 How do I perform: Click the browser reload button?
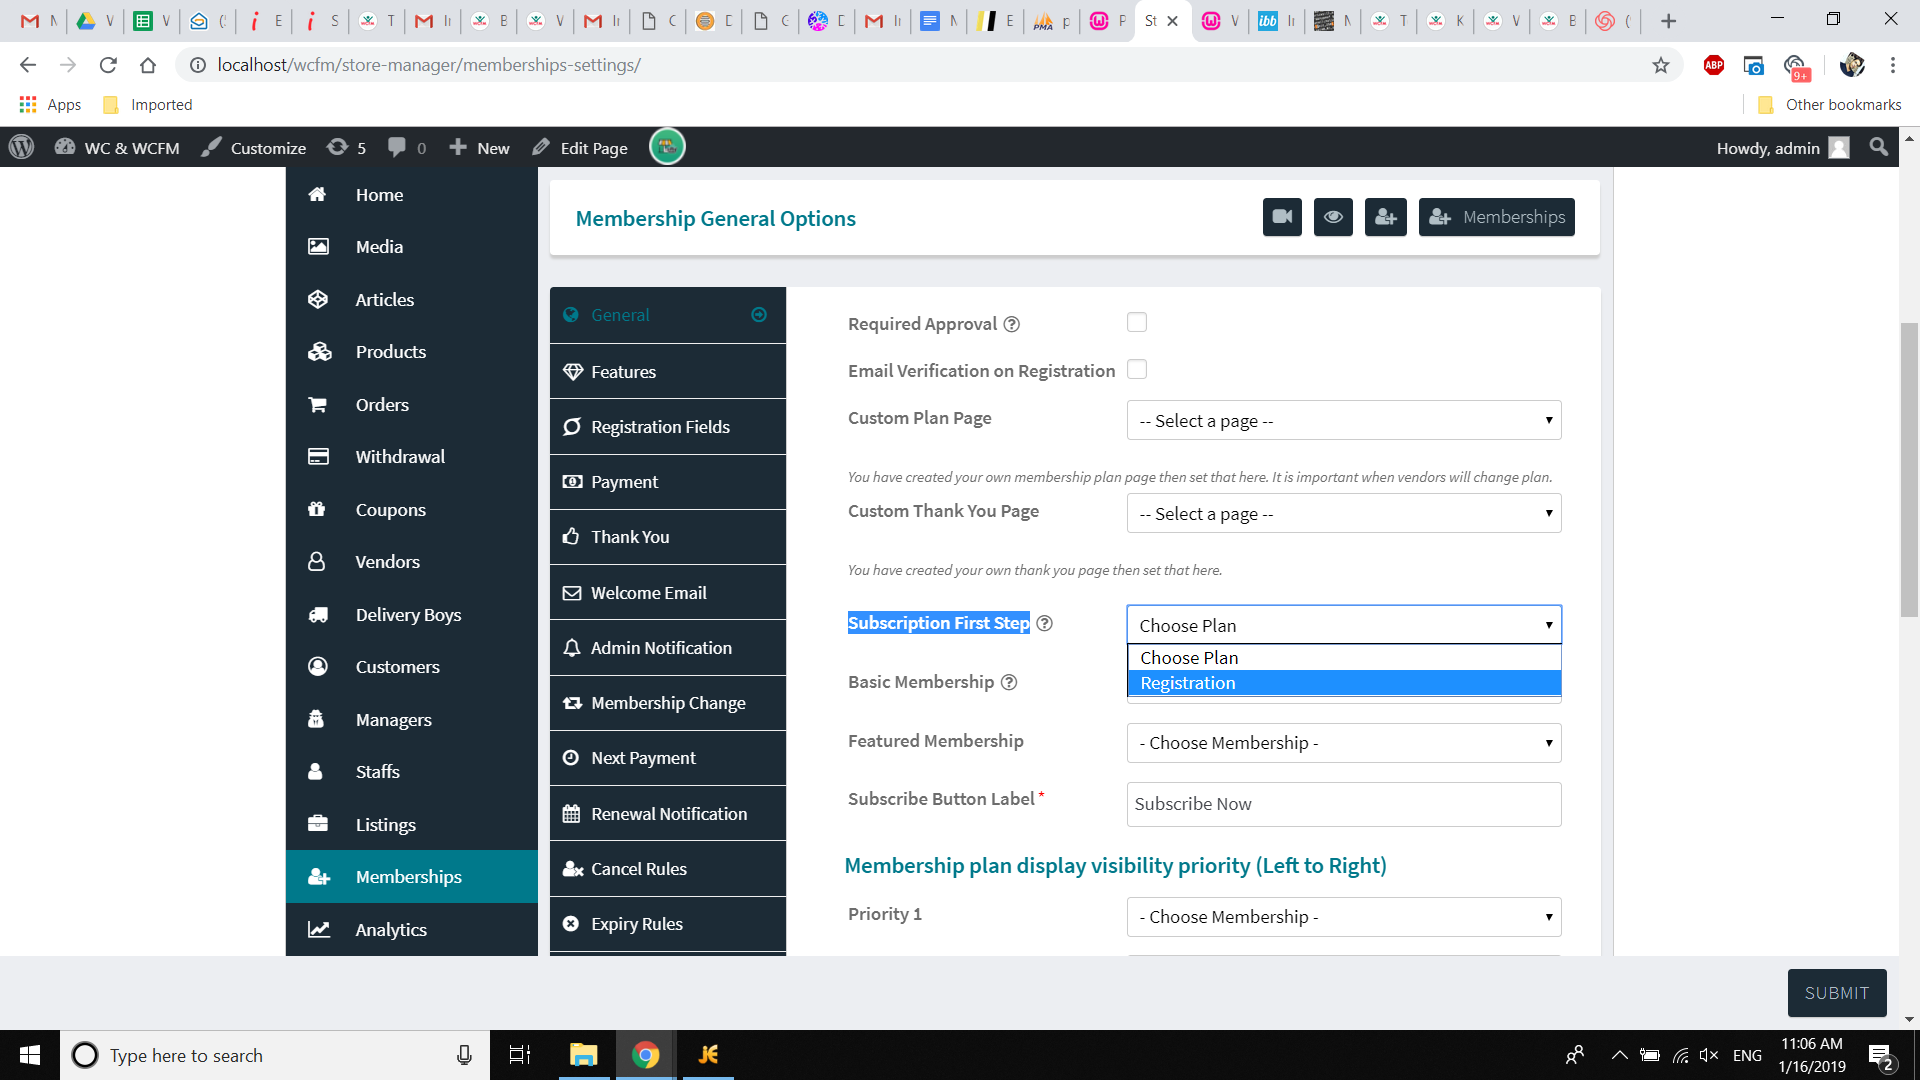click(x=108, y=65)
